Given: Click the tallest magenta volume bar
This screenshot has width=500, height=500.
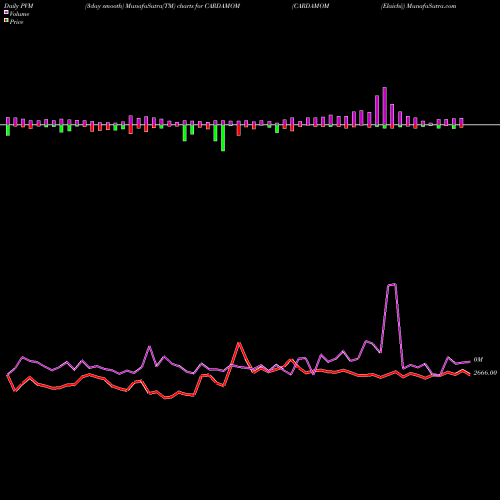Looking at the screenshot, I should click(385, 106).
